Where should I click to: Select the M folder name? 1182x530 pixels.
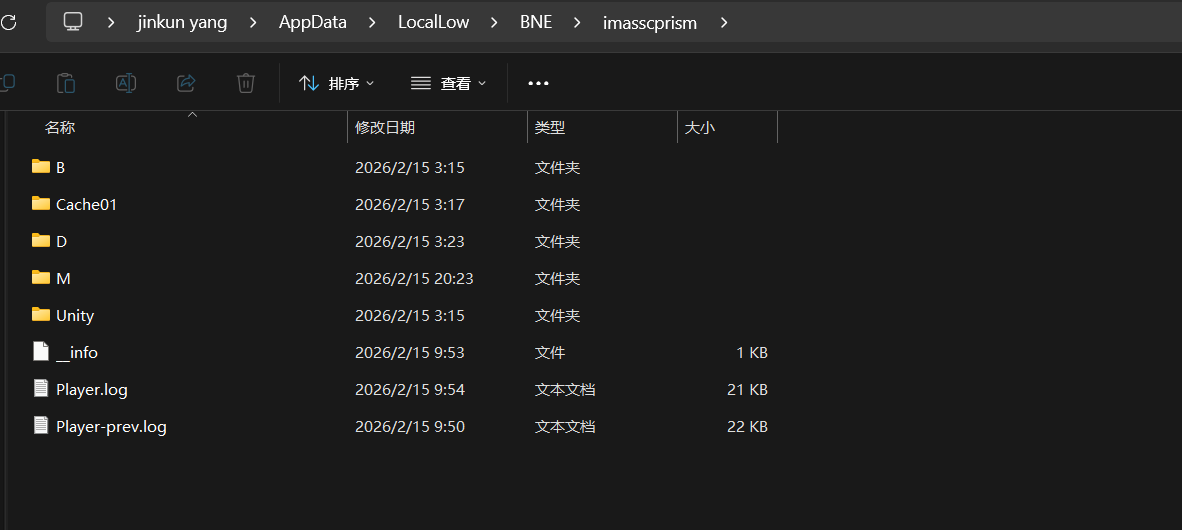(63, 278)
